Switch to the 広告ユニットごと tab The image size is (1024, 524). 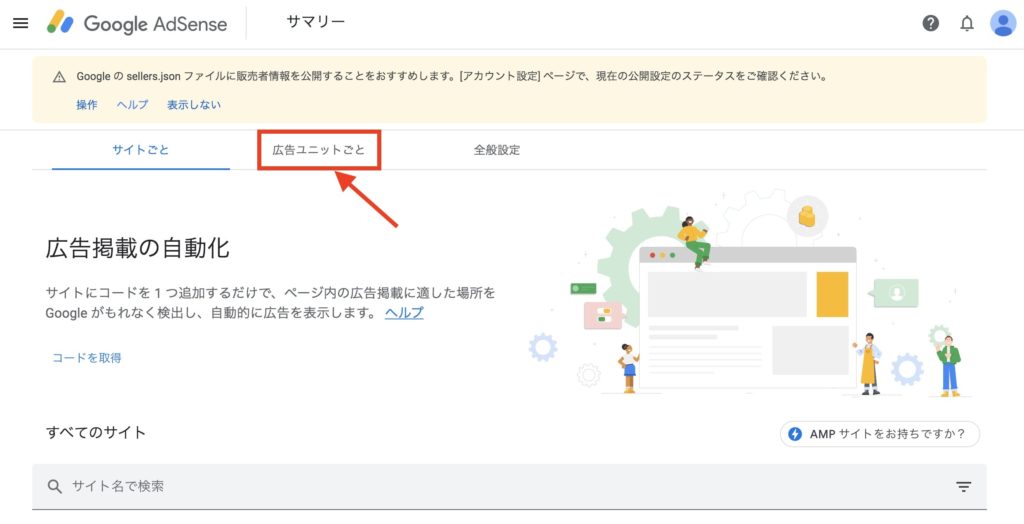click(x=319, y=150)
